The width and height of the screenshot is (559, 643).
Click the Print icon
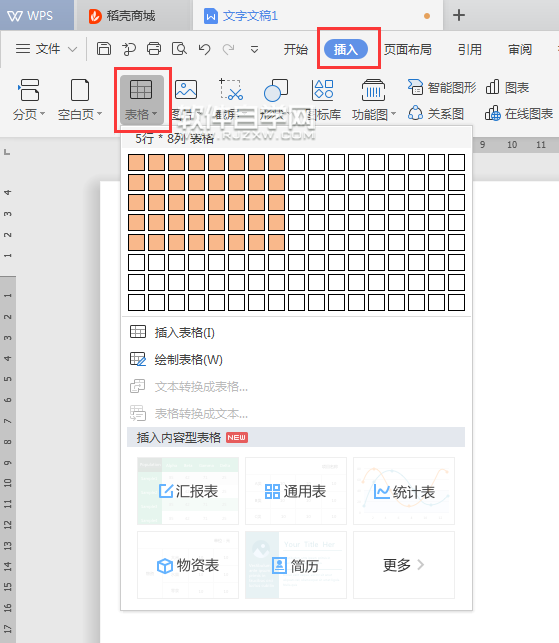[x=154, y=49]
